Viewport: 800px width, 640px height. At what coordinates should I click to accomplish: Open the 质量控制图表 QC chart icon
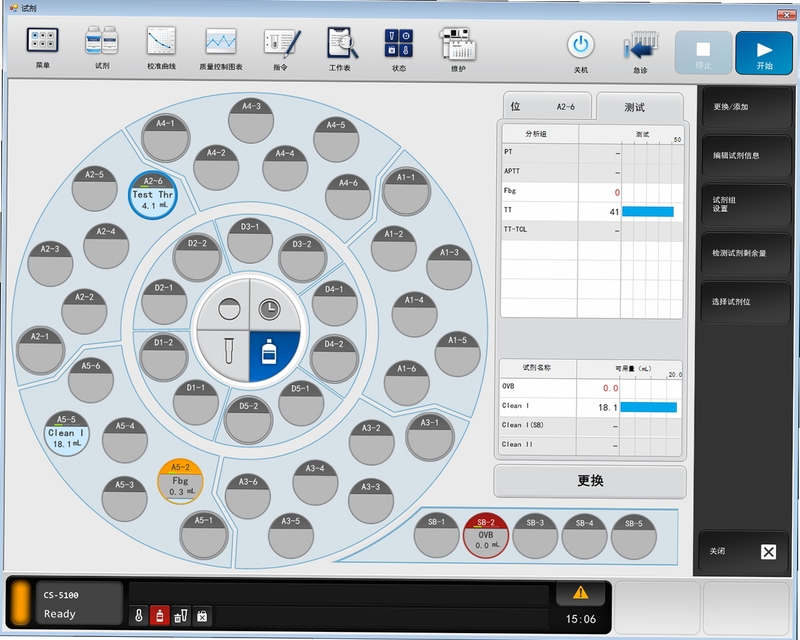point(221,41)
